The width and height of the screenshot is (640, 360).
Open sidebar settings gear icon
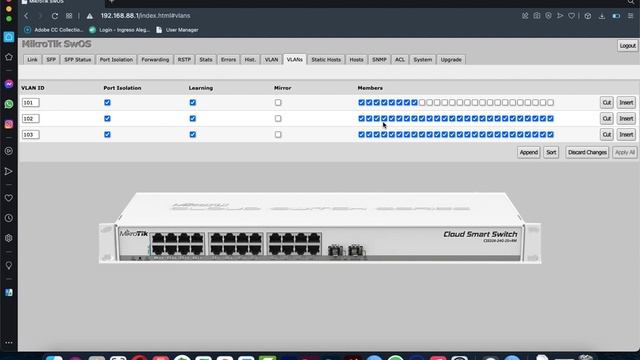(9, 238)
